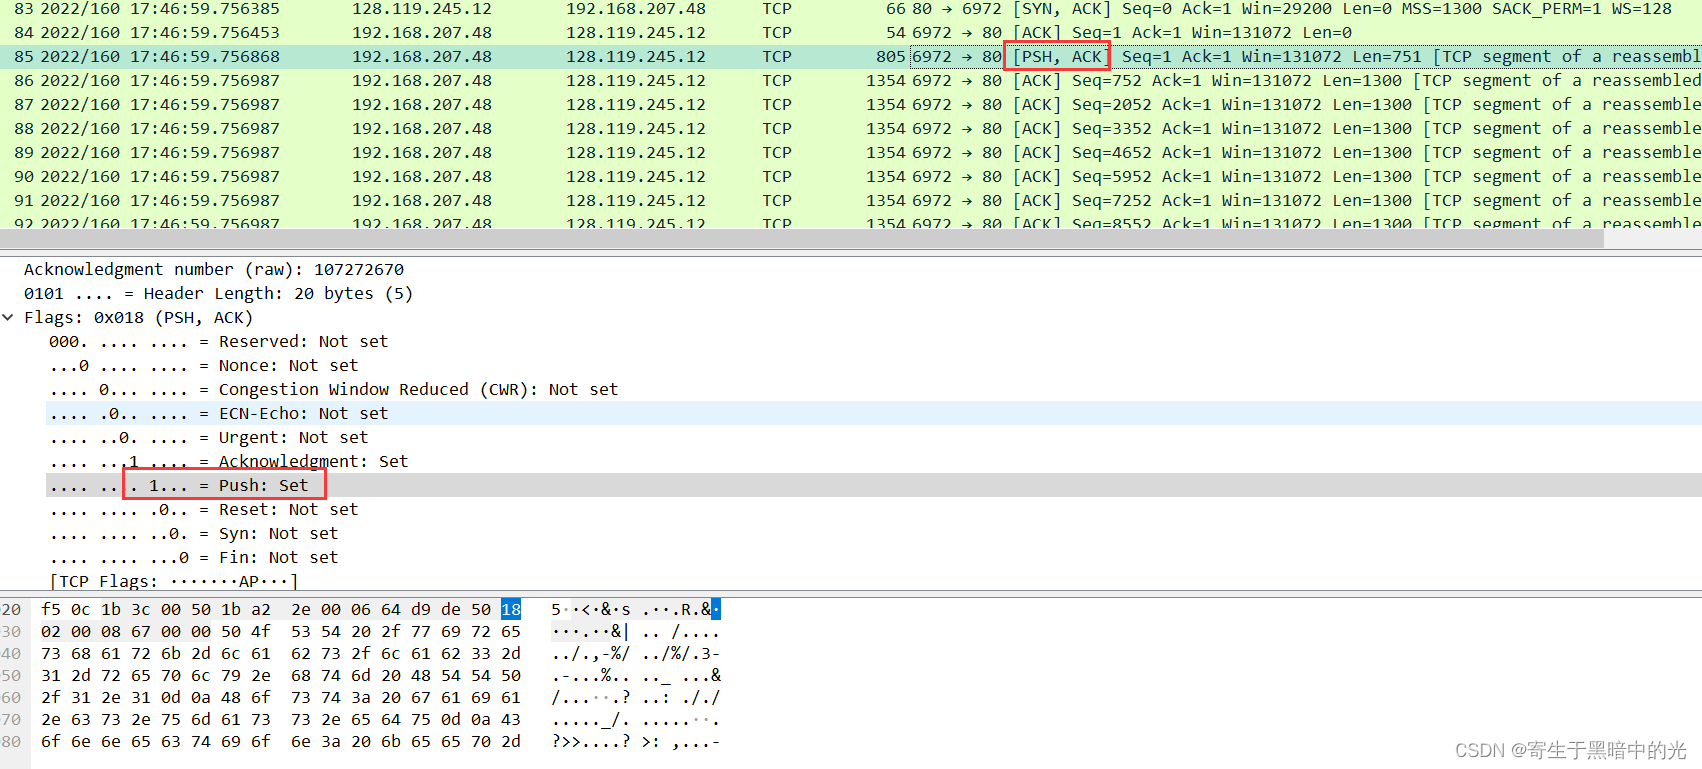Select the Syn: Not set line
Screen dimensions: 1702x769
[x=193, y=534]
